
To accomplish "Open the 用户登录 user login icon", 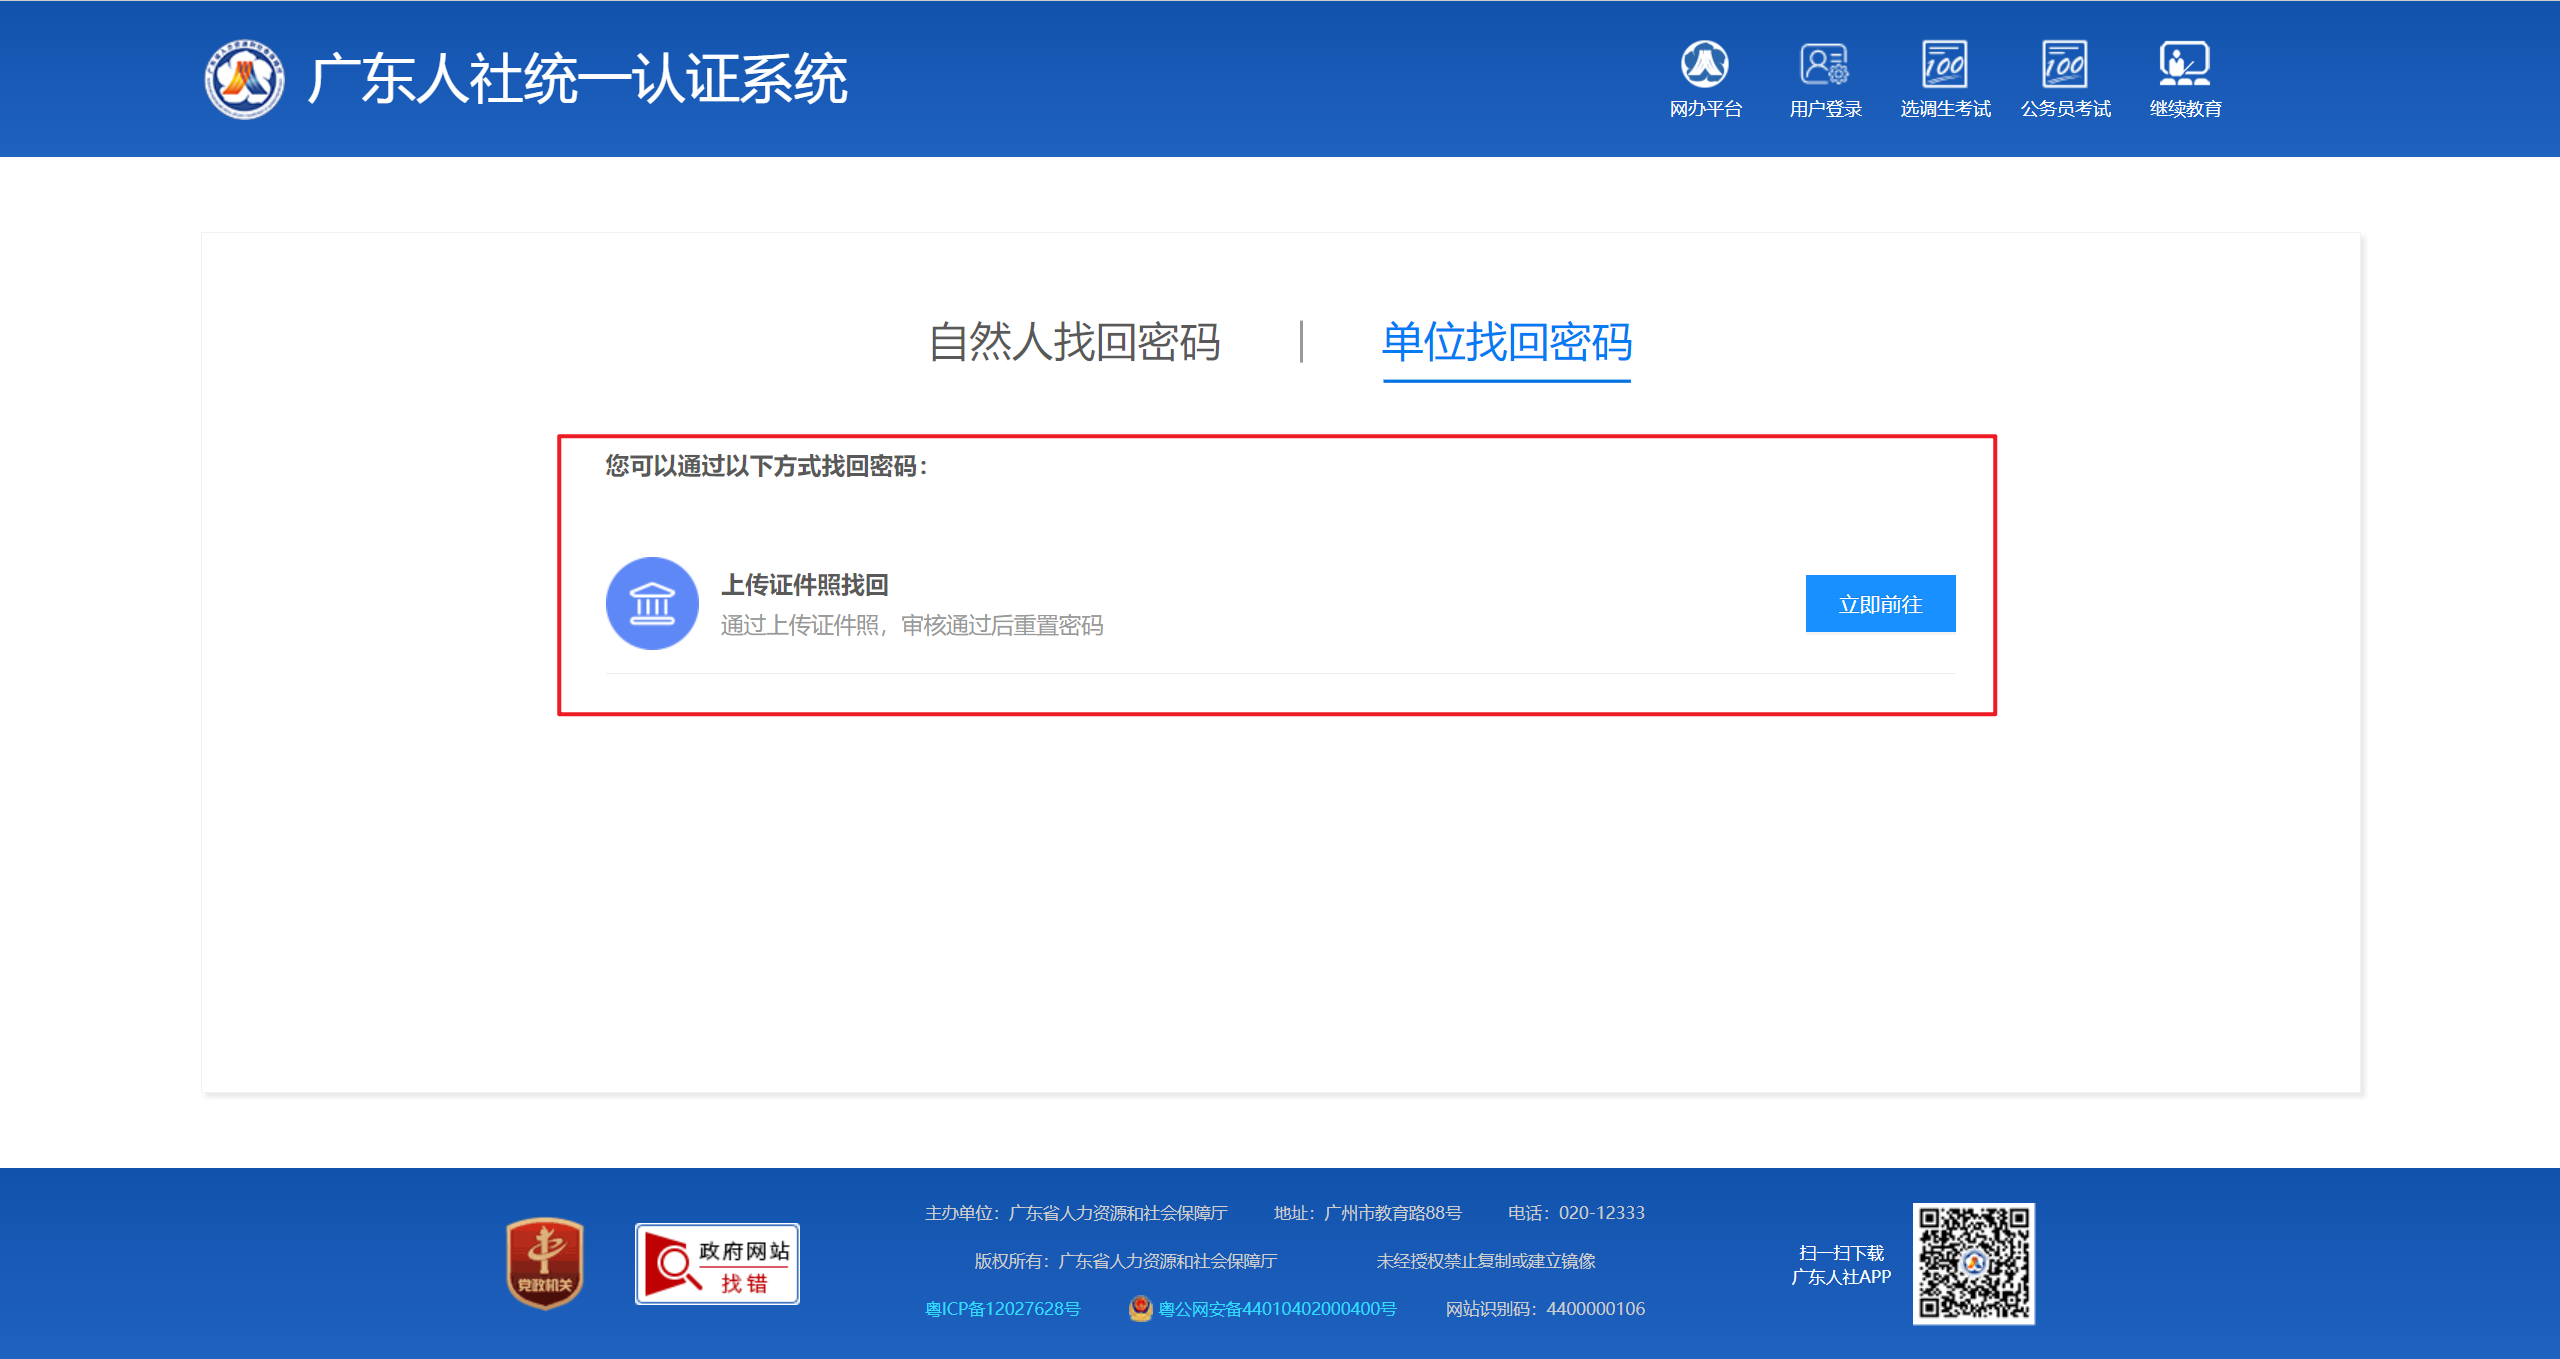I will click(x=1825, y=66).
